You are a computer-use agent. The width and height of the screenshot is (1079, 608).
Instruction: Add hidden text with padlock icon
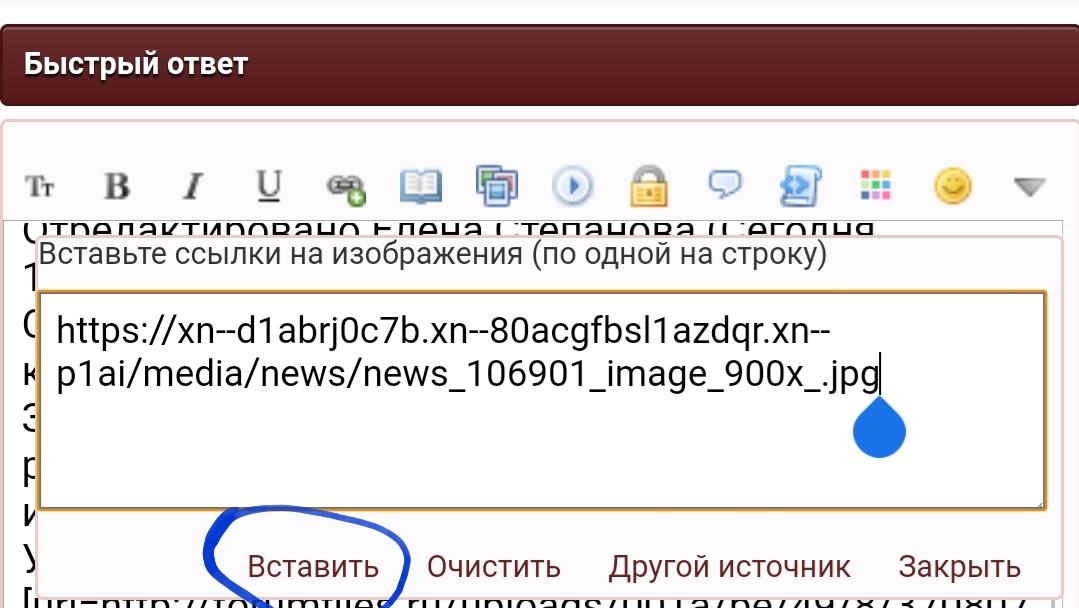tap(649, 186)
